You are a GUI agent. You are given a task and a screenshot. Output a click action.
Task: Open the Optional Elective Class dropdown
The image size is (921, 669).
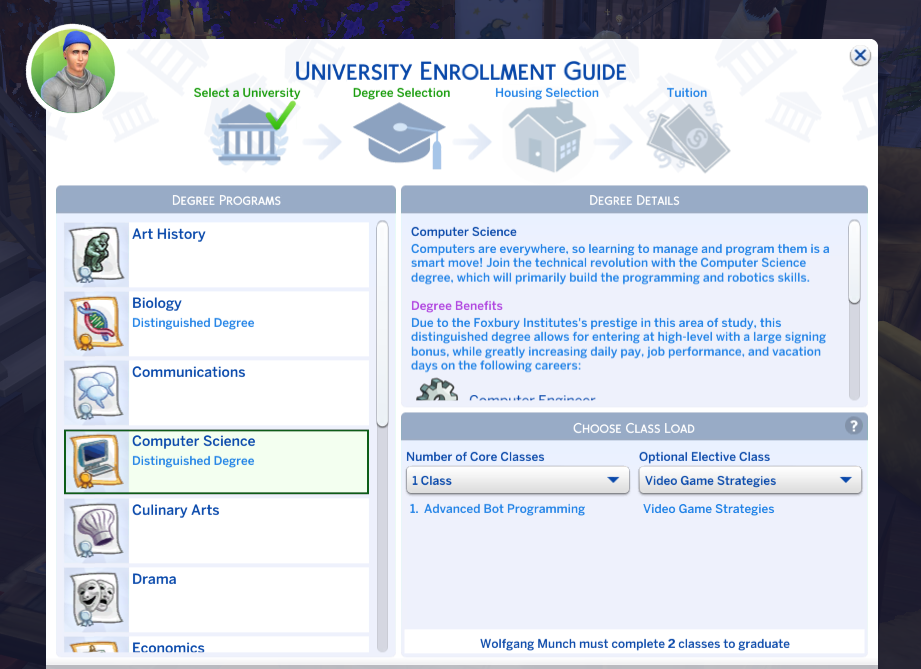click(750, 480)
